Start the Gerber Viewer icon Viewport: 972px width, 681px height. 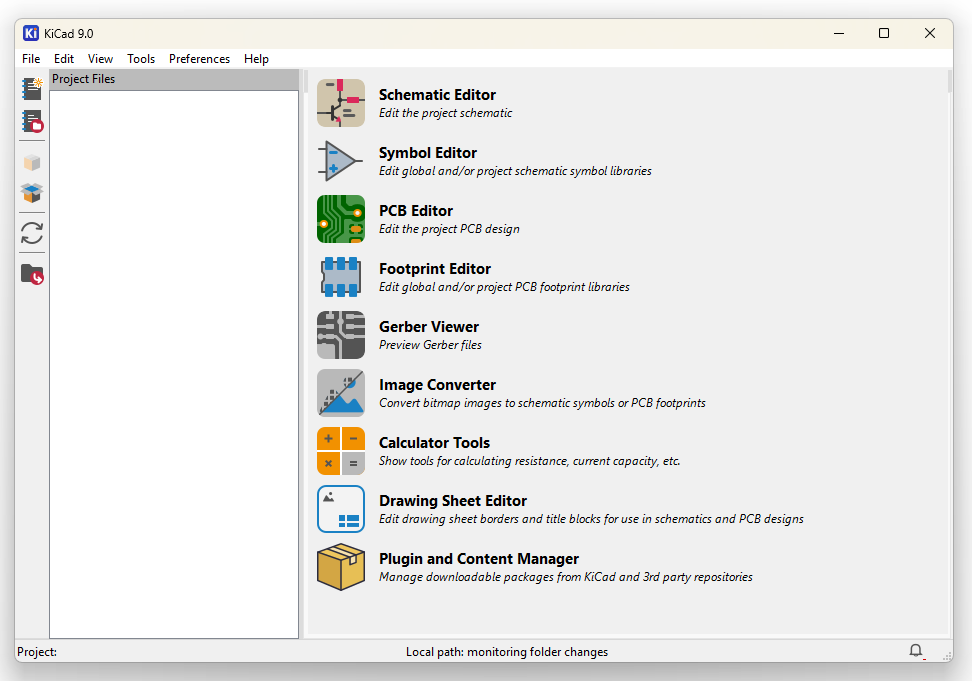point(341,335)
